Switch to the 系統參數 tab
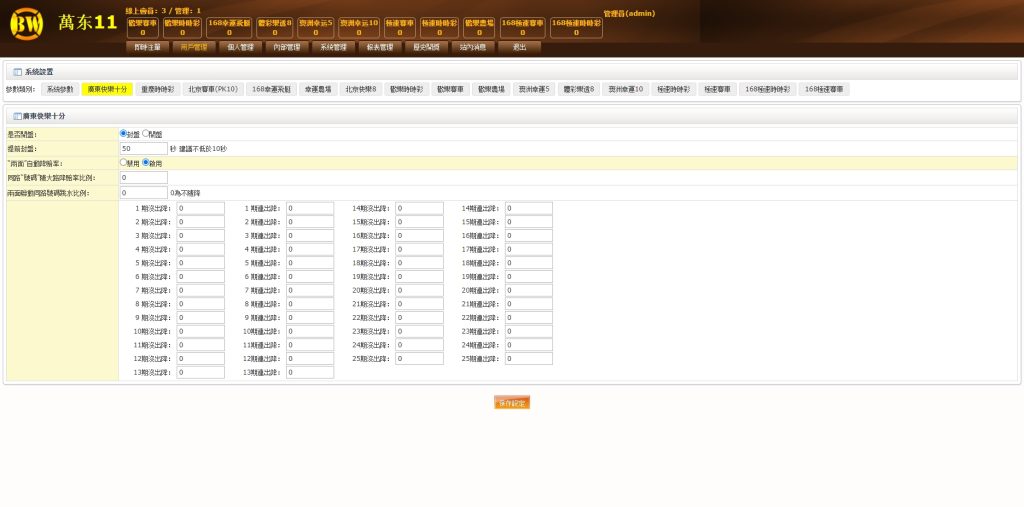Screen dimensions: 1024x507 click(60, 90)
